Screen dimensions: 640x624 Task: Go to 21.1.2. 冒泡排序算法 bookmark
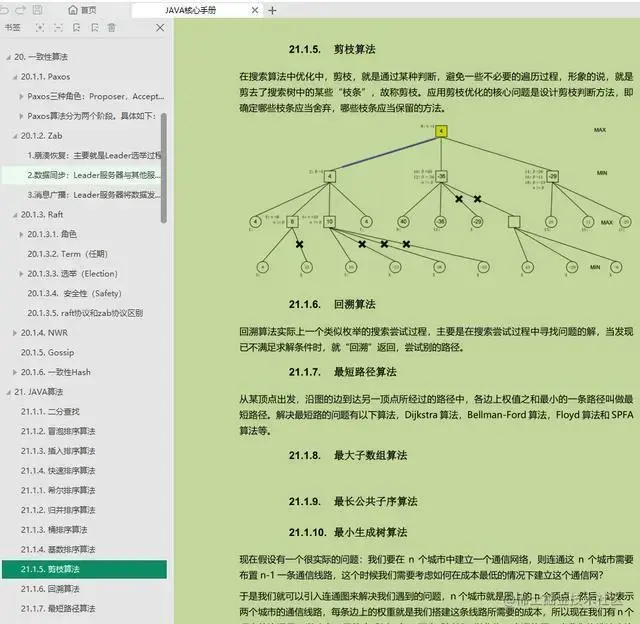coord(58,431)
